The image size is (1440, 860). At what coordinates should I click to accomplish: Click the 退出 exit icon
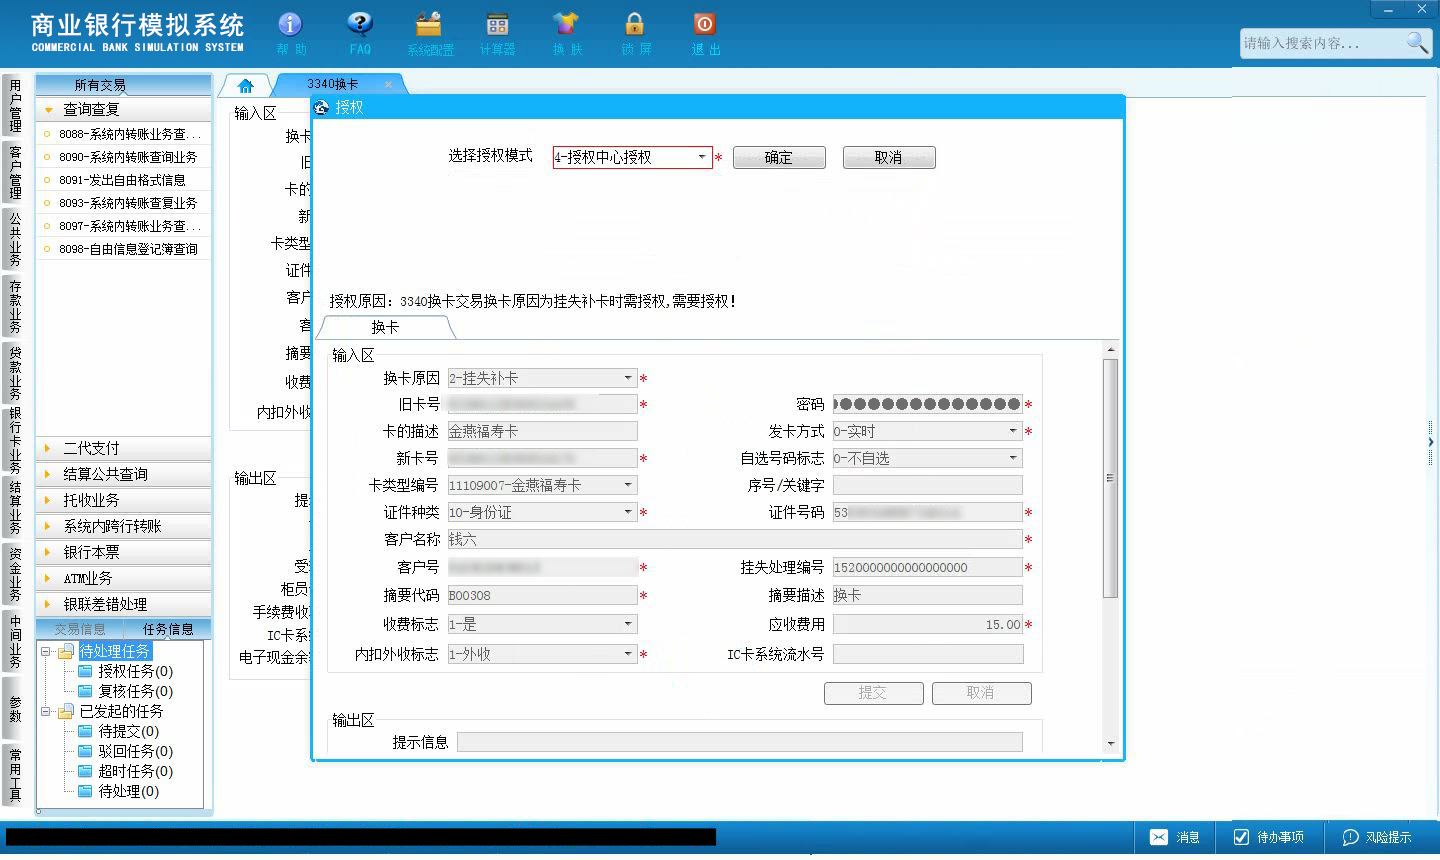point(705,33)
